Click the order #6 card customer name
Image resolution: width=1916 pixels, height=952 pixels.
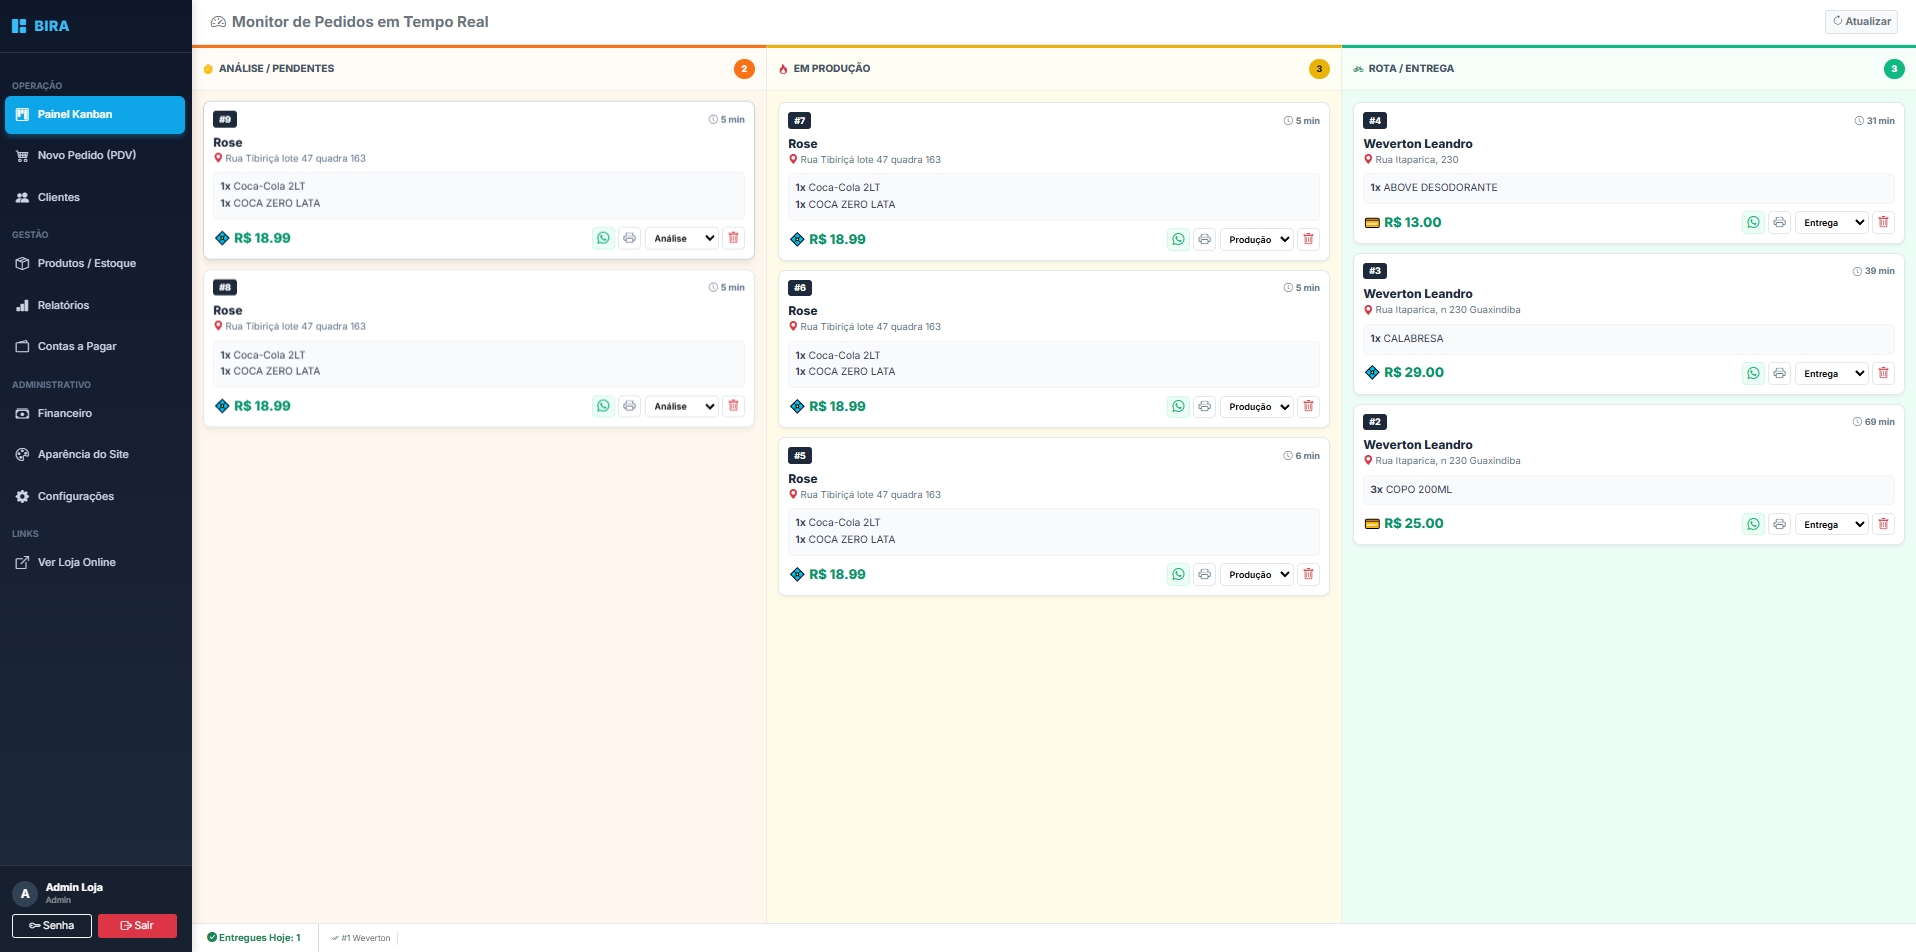[803, 311]
